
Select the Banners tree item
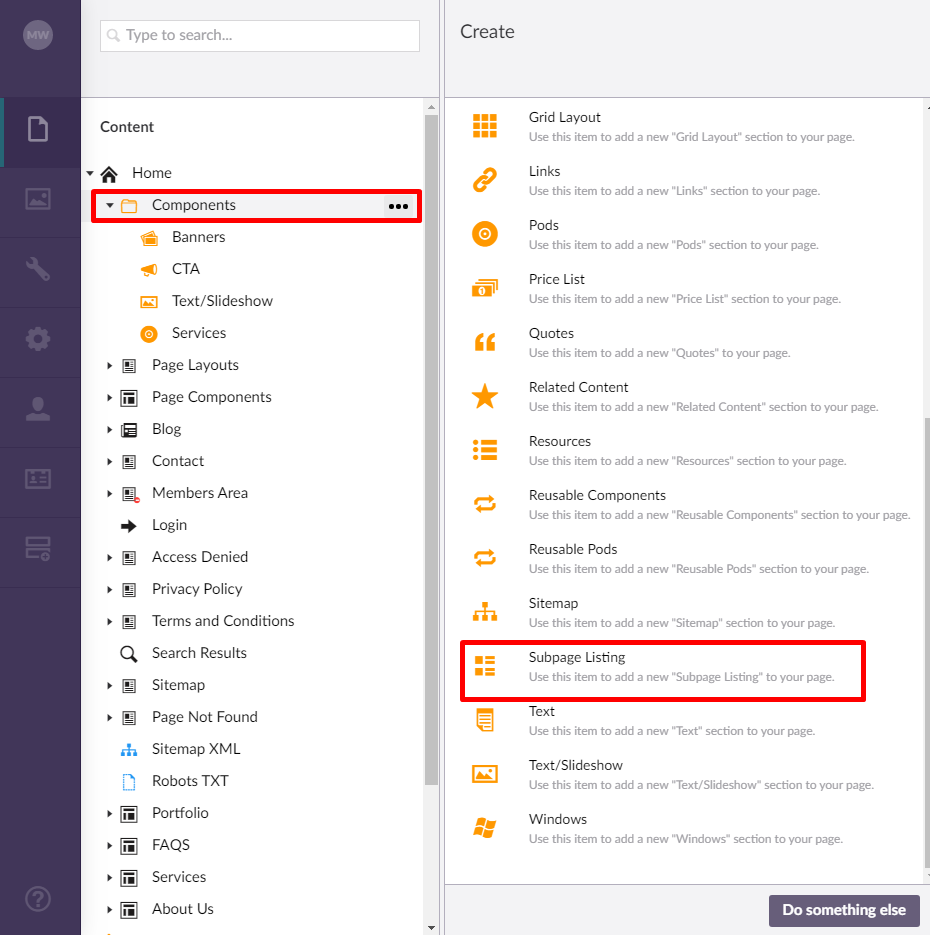[199, 237]
